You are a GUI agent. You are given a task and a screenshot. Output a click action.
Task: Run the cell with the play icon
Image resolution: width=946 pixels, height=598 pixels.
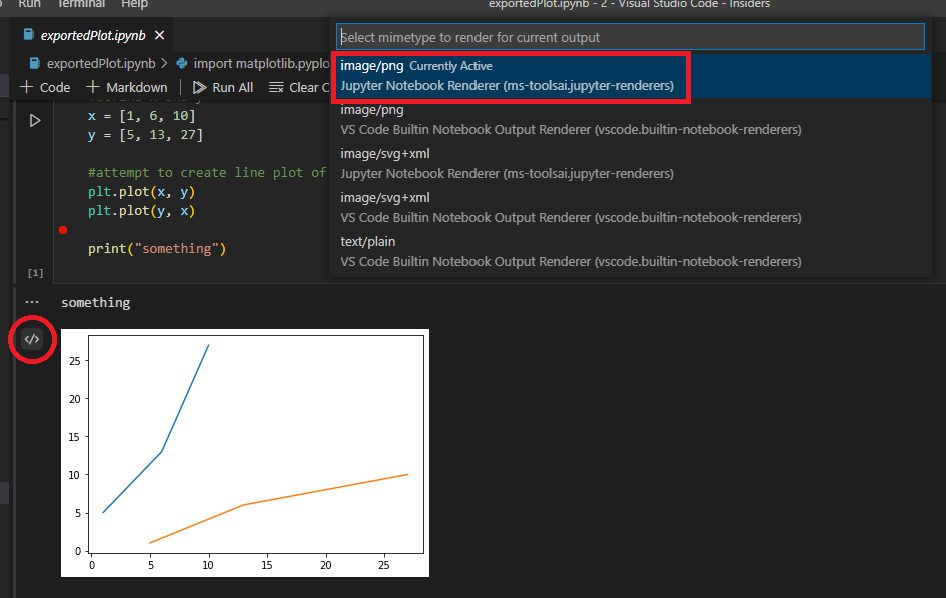35,120
